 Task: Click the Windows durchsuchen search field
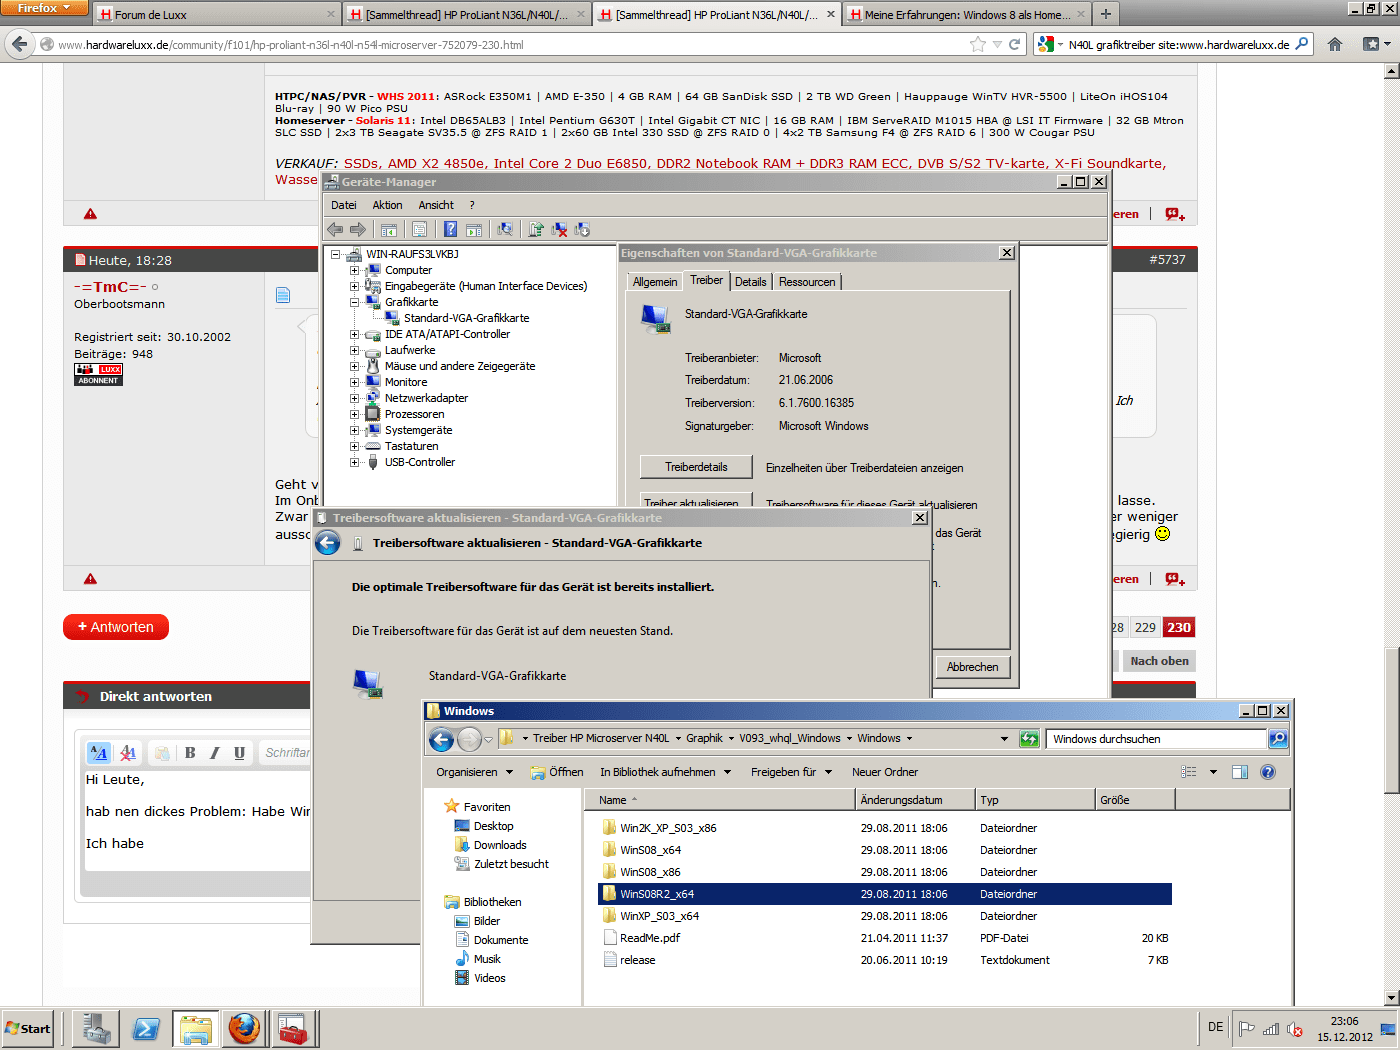1157,739
